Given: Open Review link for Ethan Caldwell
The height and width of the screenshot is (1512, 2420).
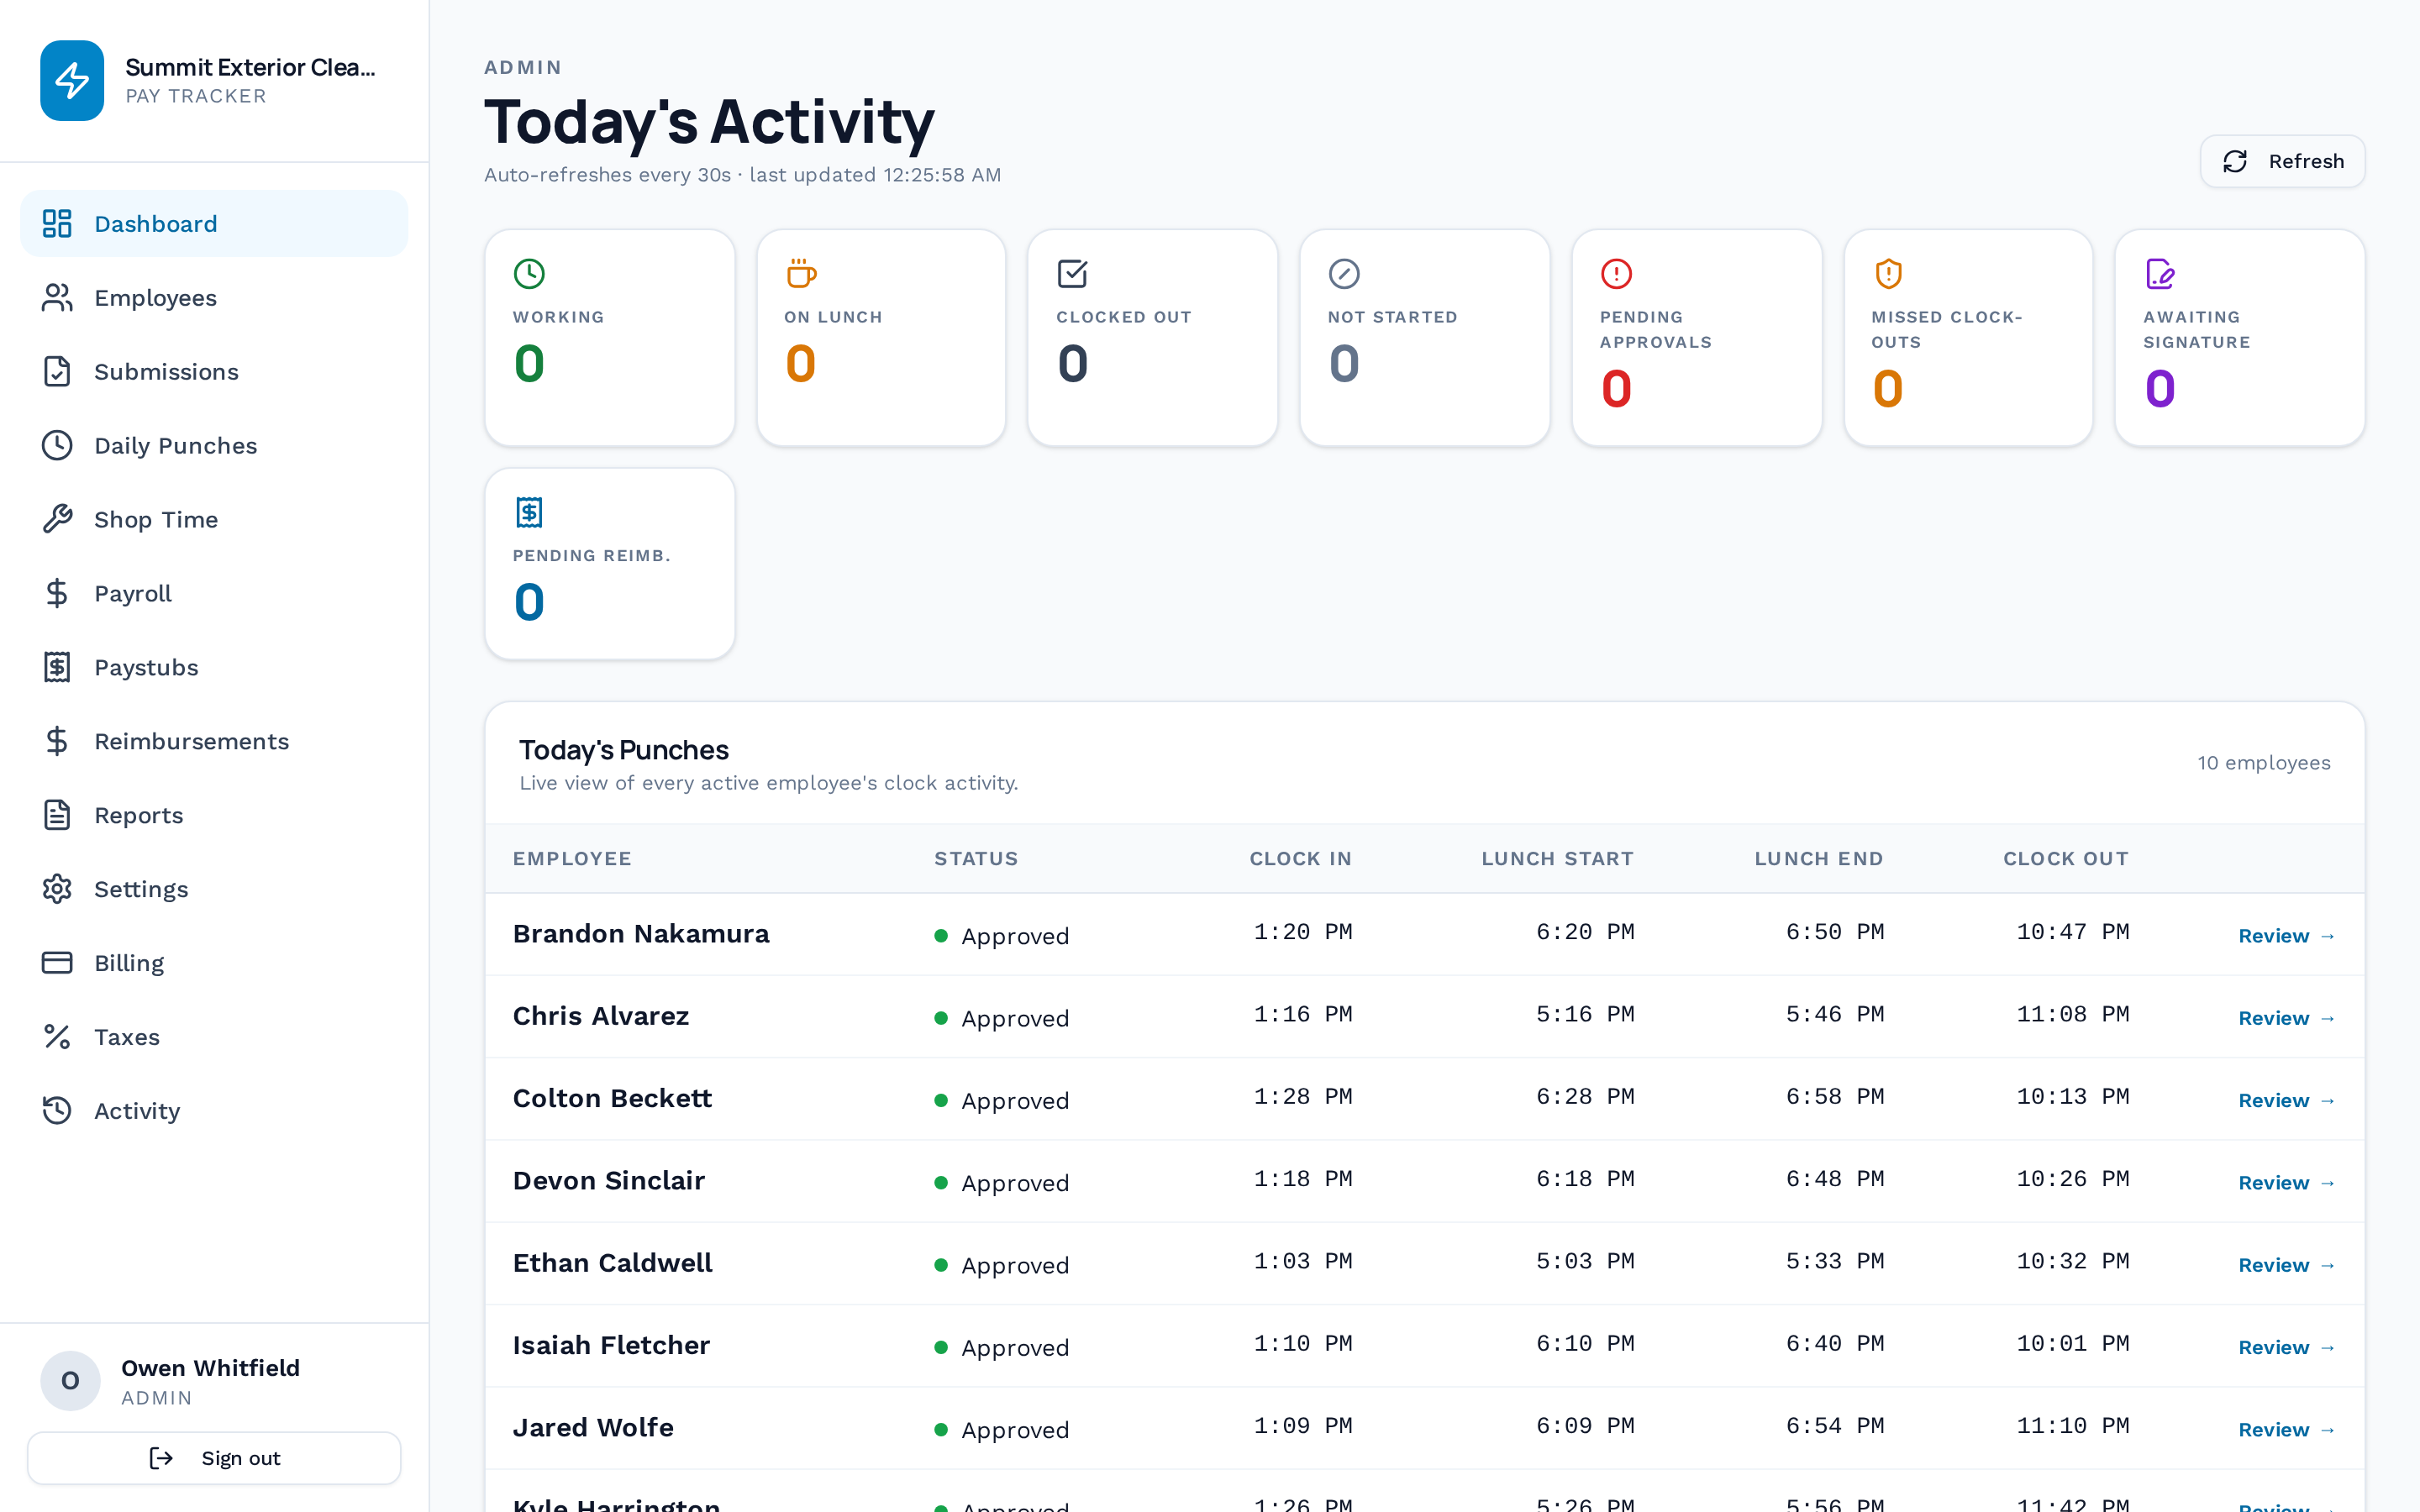Looking at the screenshot, I should click(2286, 1265).
